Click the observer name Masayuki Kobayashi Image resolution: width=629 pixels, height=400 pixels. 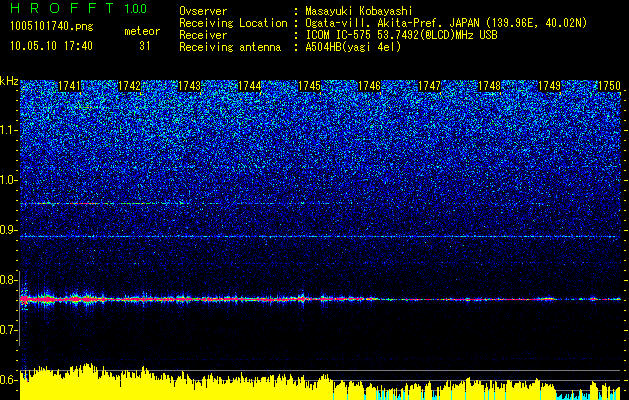[x=358, y=11]
